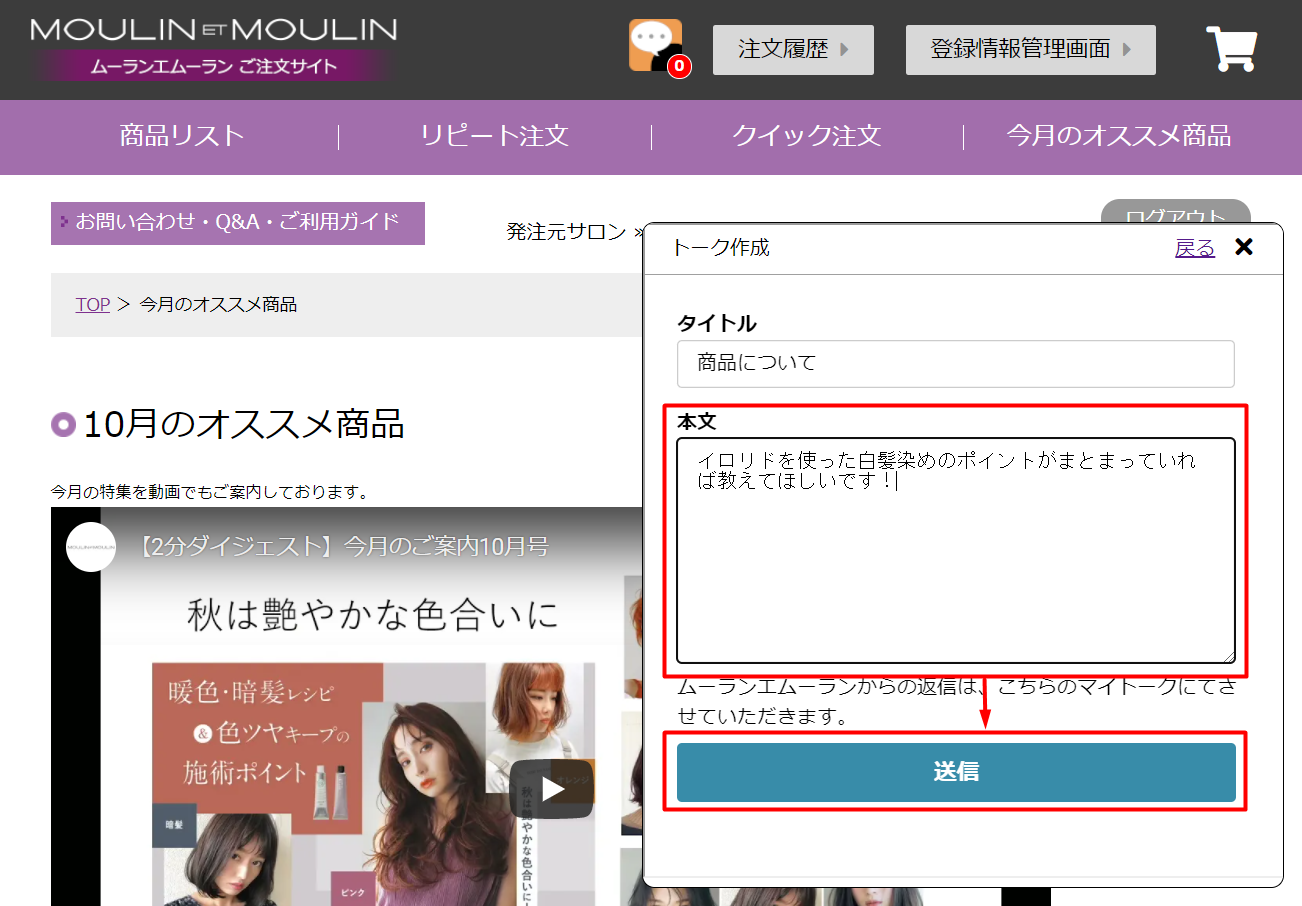This screenshot has height=906, width=1302.
Task: Click the タイトル input field
Action: pos(955,364)
